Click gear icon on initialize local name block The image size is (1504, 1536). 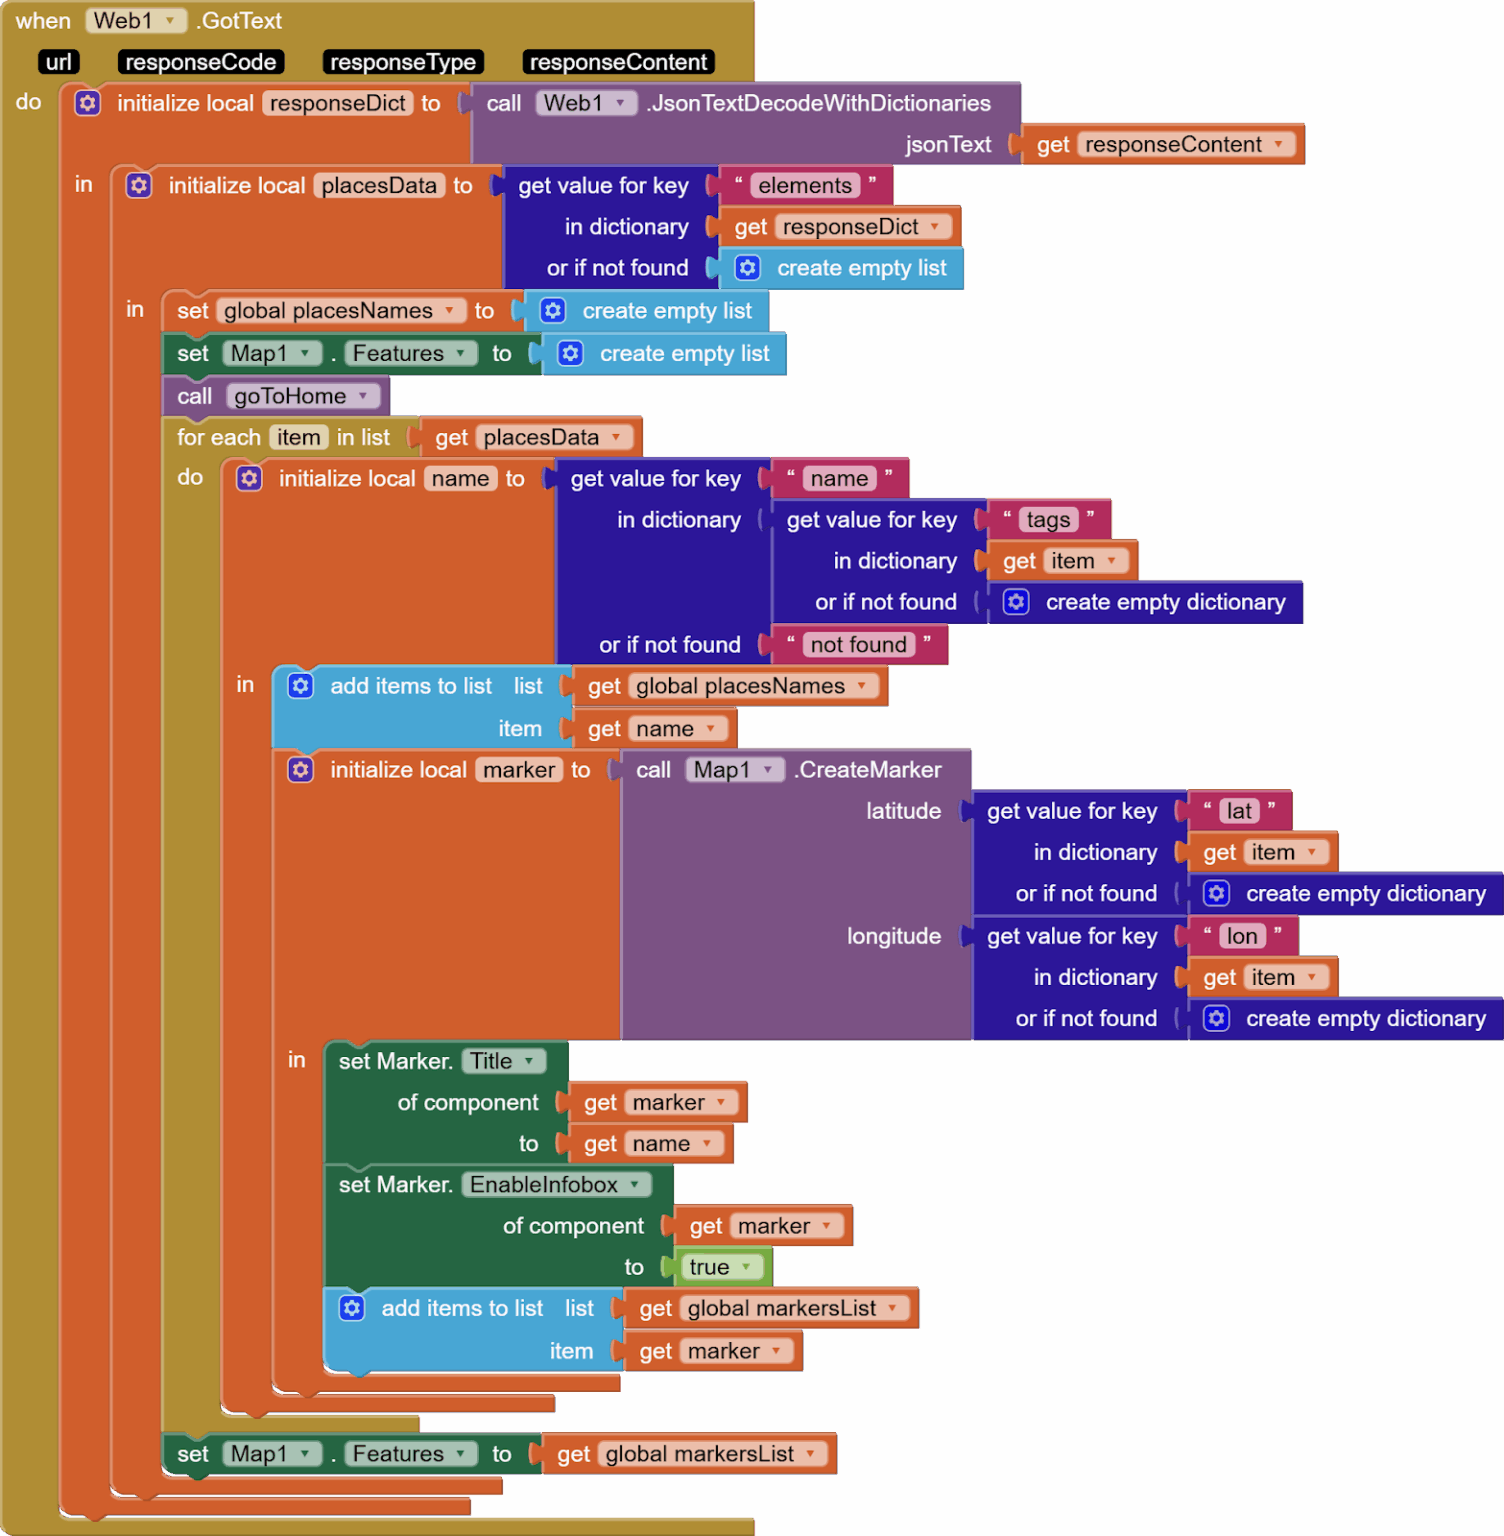click(x=249, y=478)
